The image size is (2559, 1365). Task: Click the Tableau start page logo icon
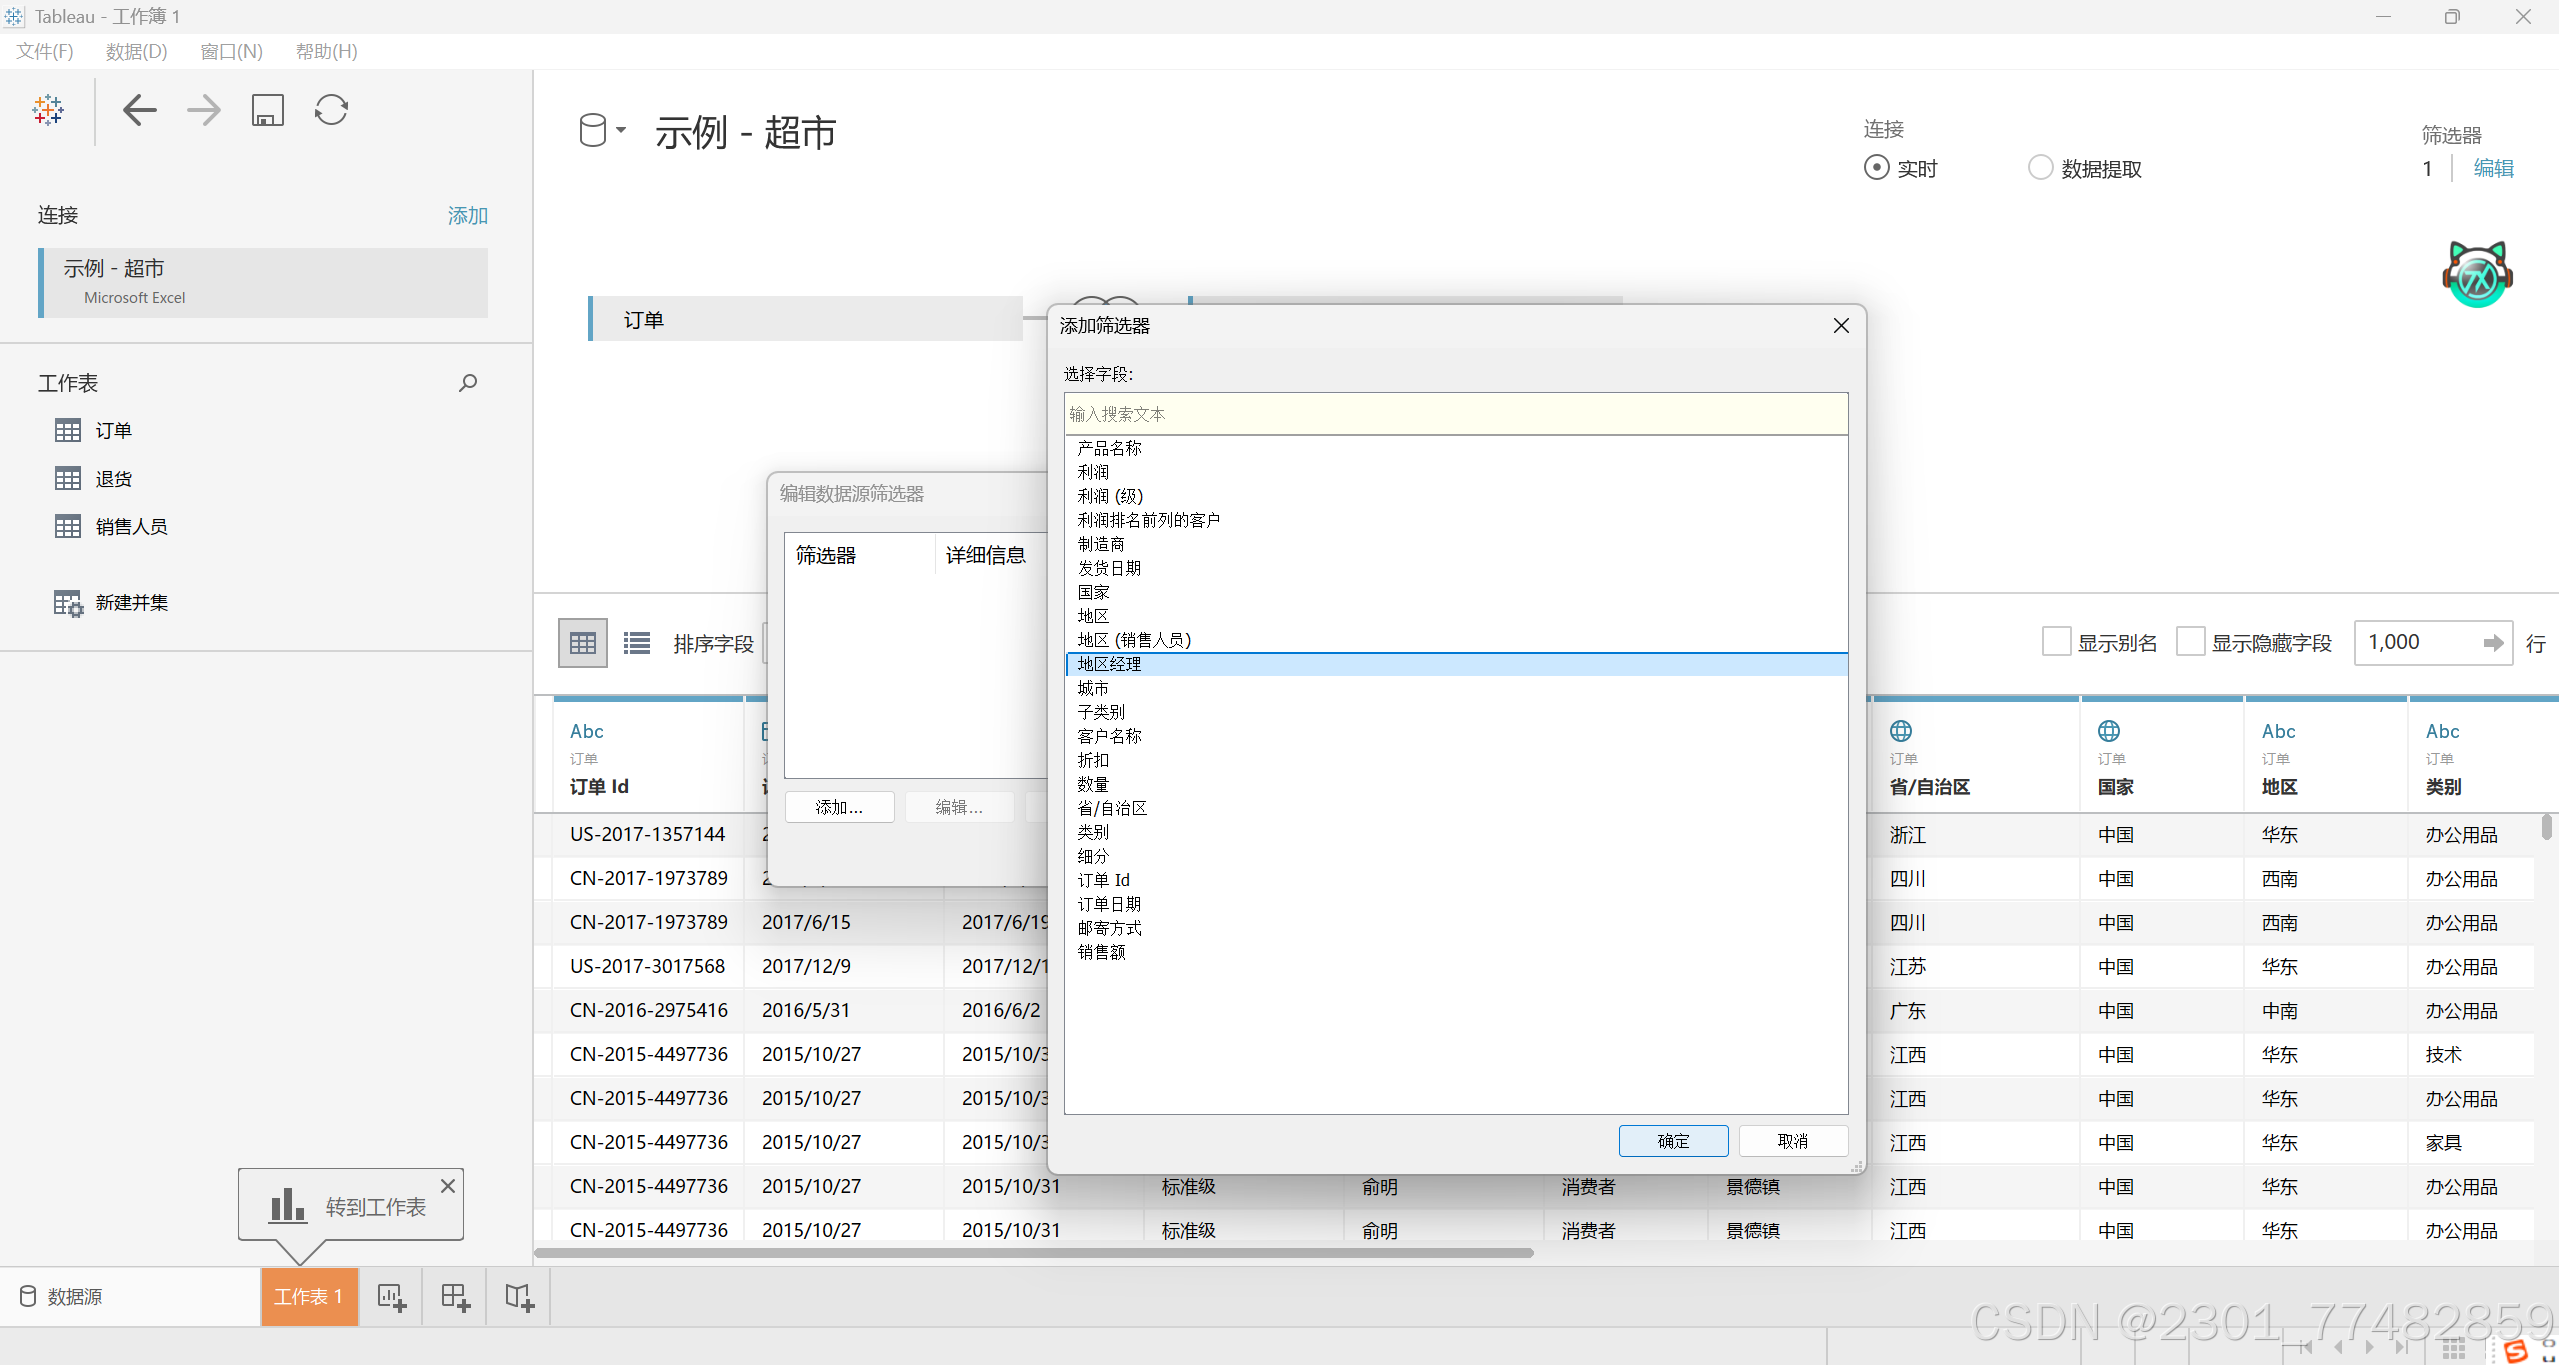tap(48, 110)
